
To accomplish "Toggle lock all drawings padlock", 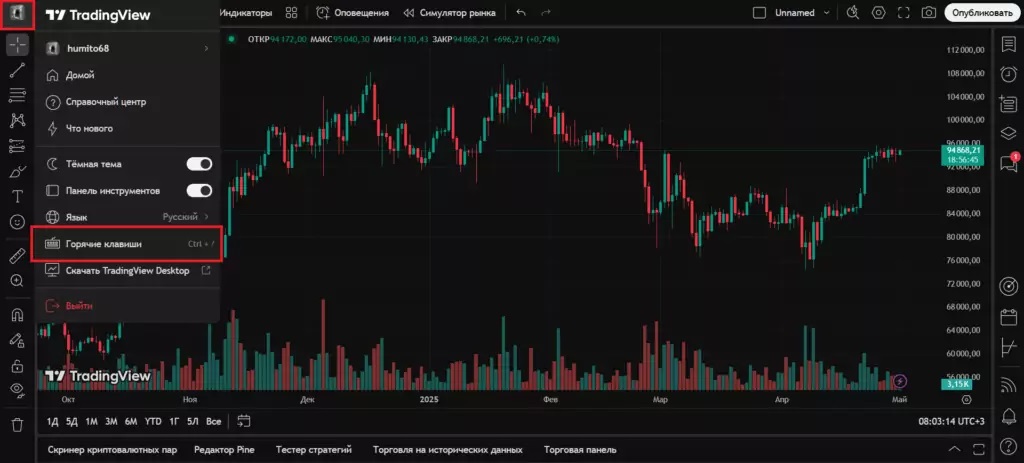I will pos(18,365).
